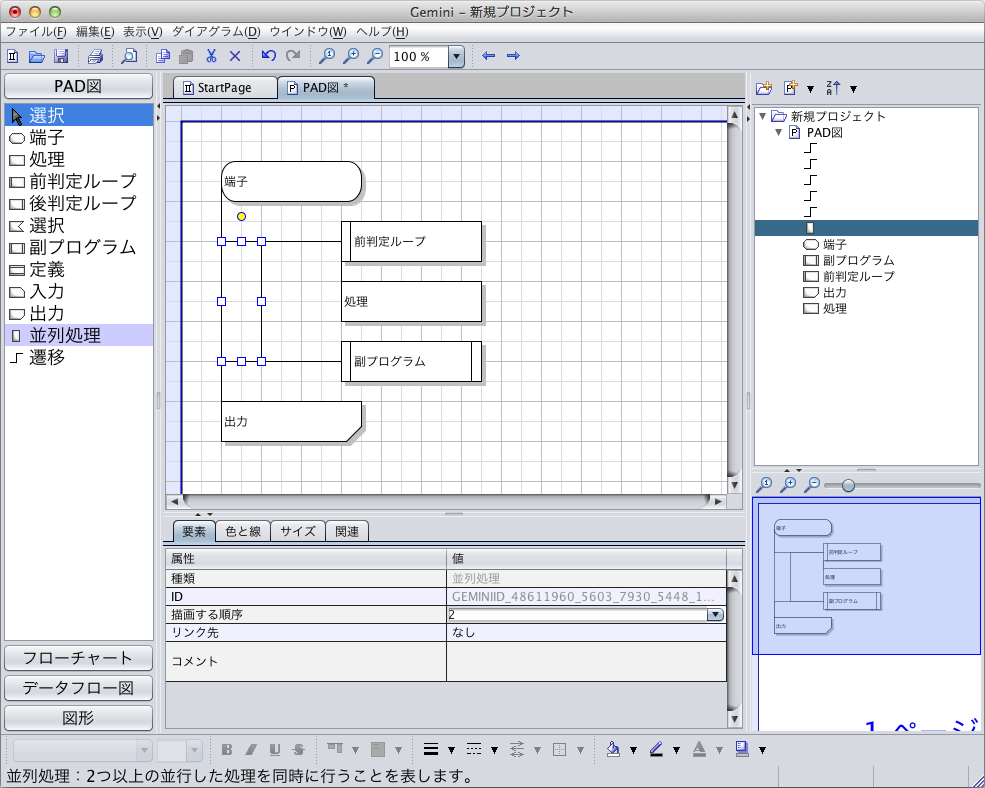Image resolution: width=985 pixels, height=788 pixels.
Task: Click the コメント value field
Action: [586, 661]
